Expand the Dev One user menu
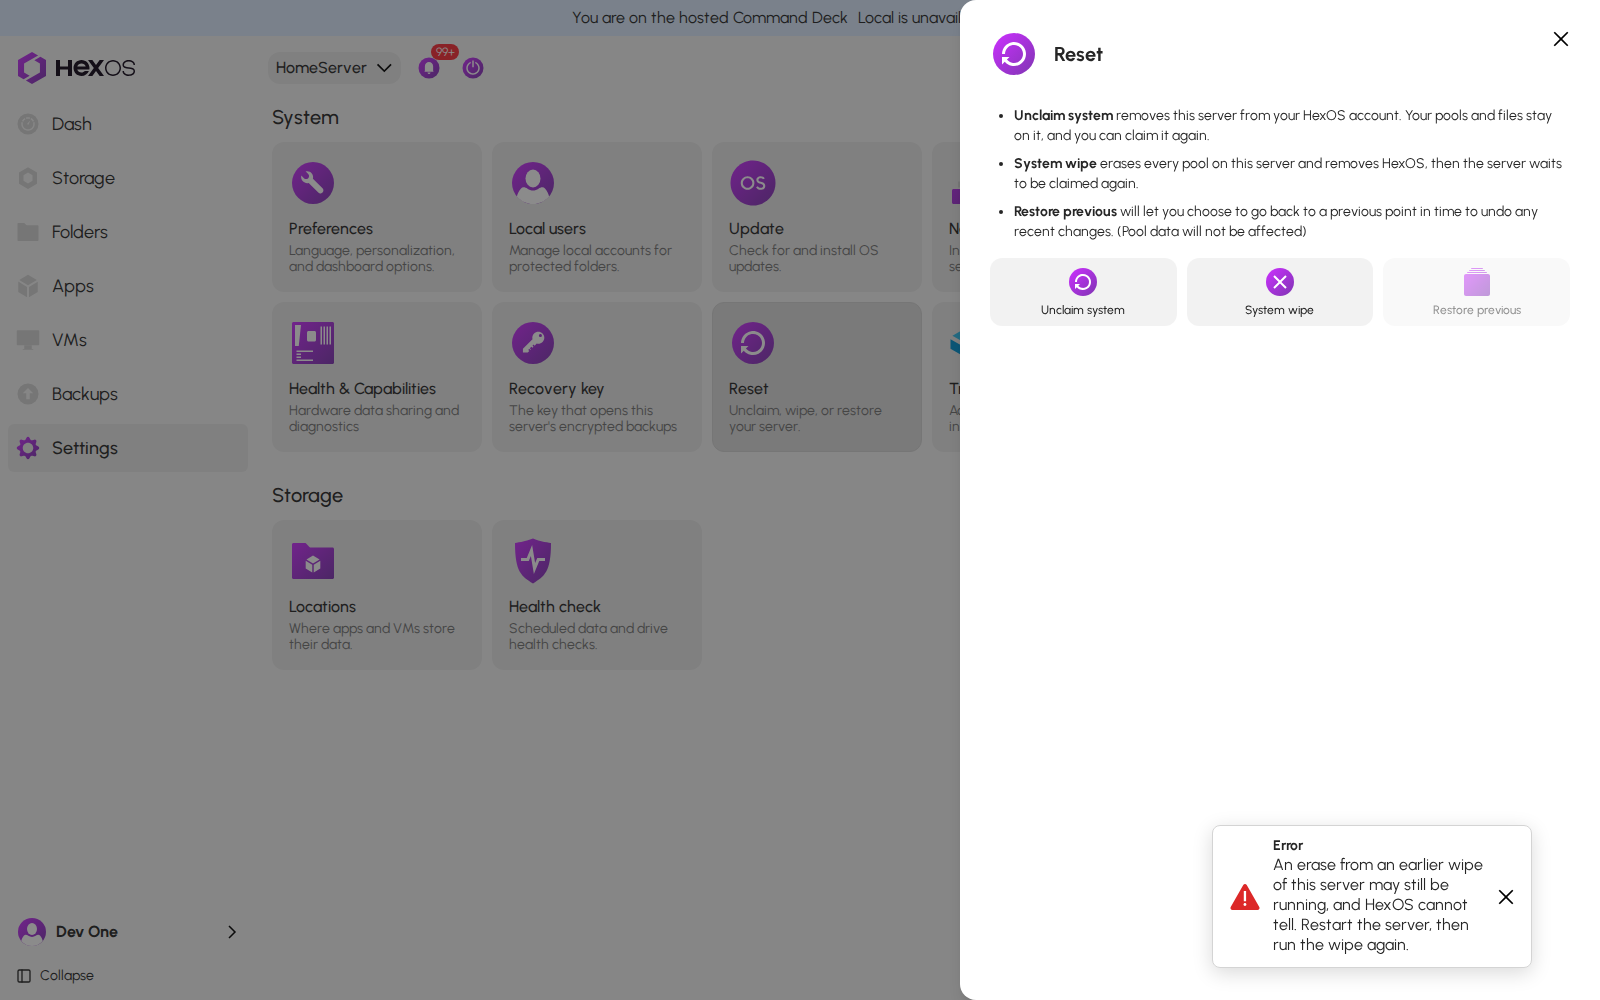The width and height of the screenshot is (1600, 1000). pos(128,932)
